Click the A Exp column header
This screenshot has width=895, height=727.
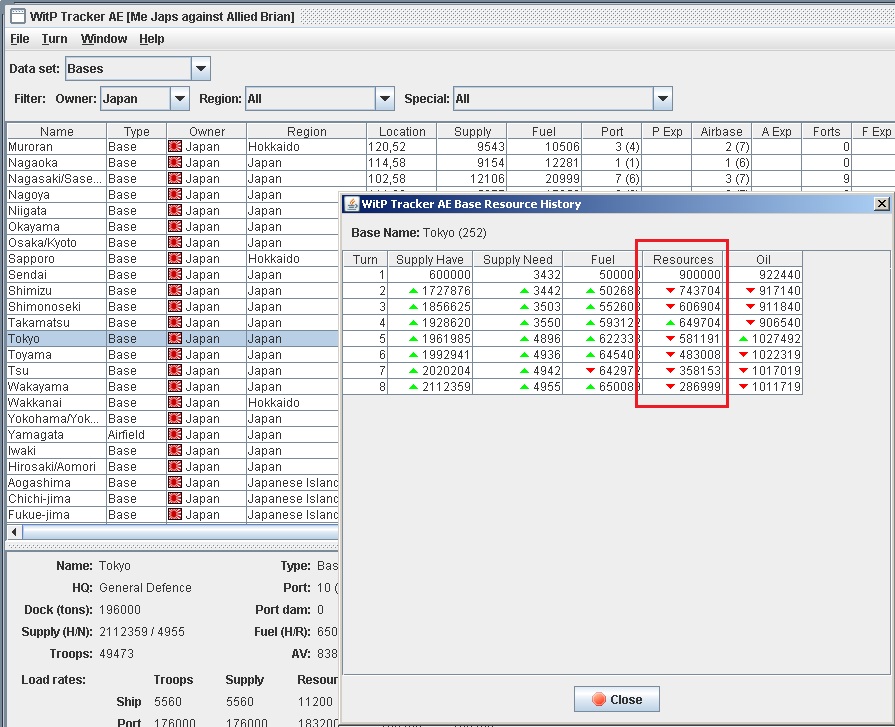click(776, 131)
